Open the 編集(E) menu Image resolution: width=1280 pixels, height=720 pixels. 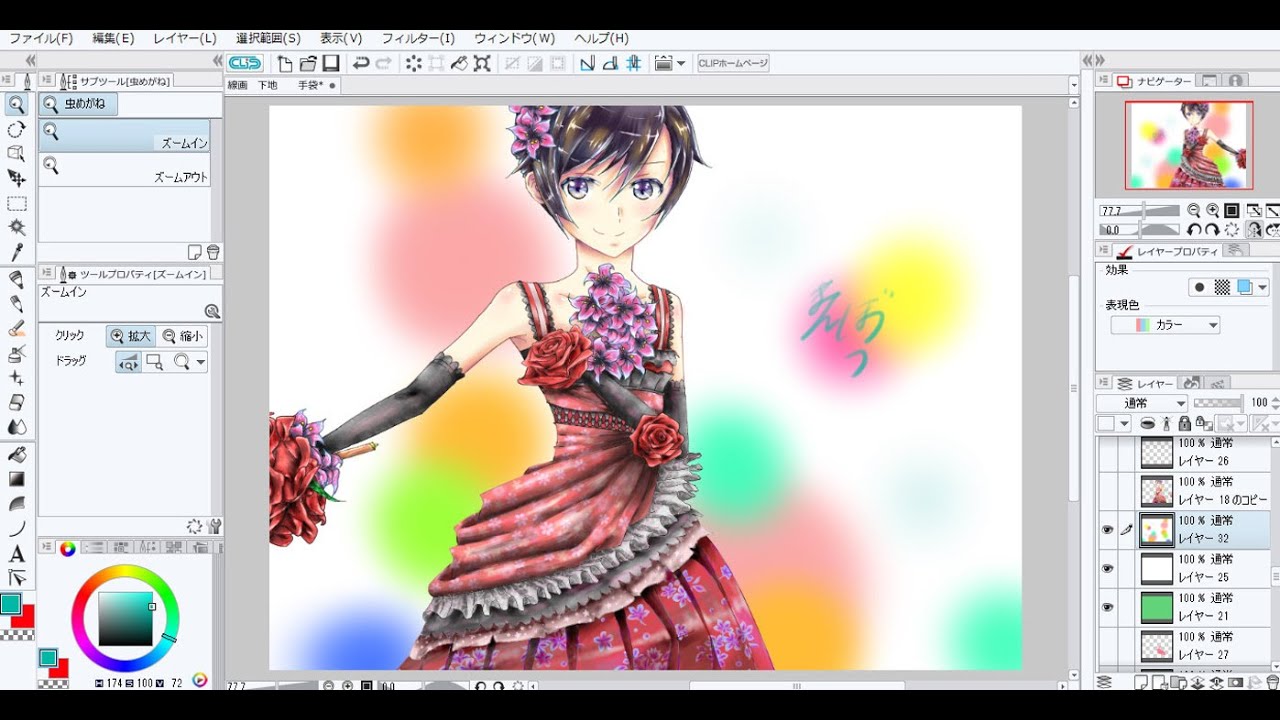tap(113, 38)
